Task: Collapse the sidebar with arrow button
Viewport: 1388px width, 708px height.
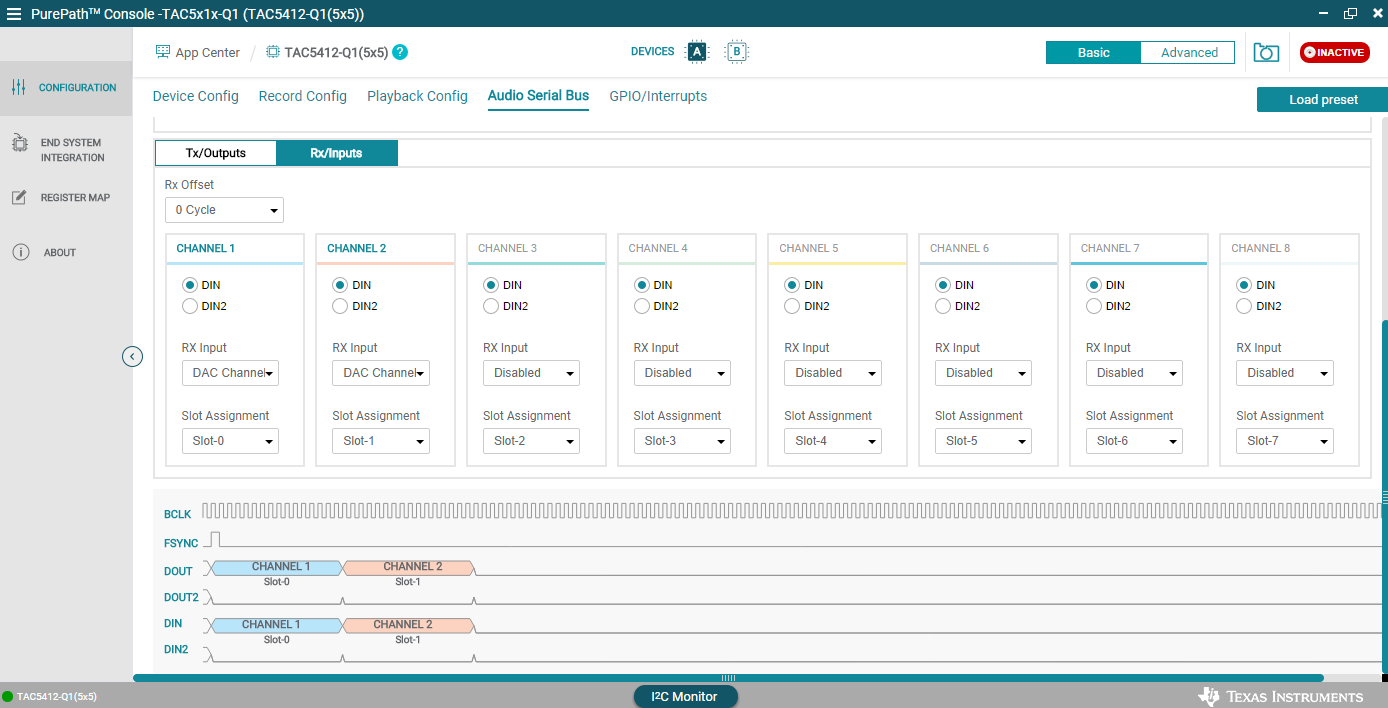Action: click(x=132, y=356)
